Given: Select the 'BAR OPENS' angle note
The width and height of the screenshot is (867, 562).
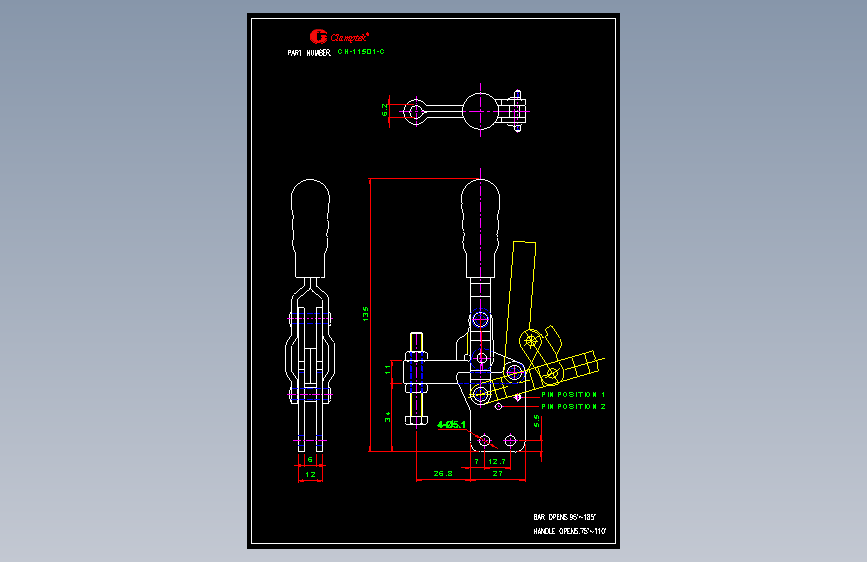Looking at the screenshot, I should point(565,517).
